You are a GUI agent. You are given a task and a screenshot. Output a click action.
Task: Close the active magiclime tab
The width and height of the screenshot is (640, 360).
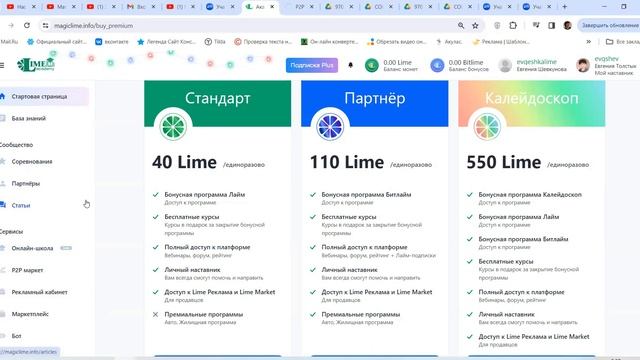coord(272,7)
